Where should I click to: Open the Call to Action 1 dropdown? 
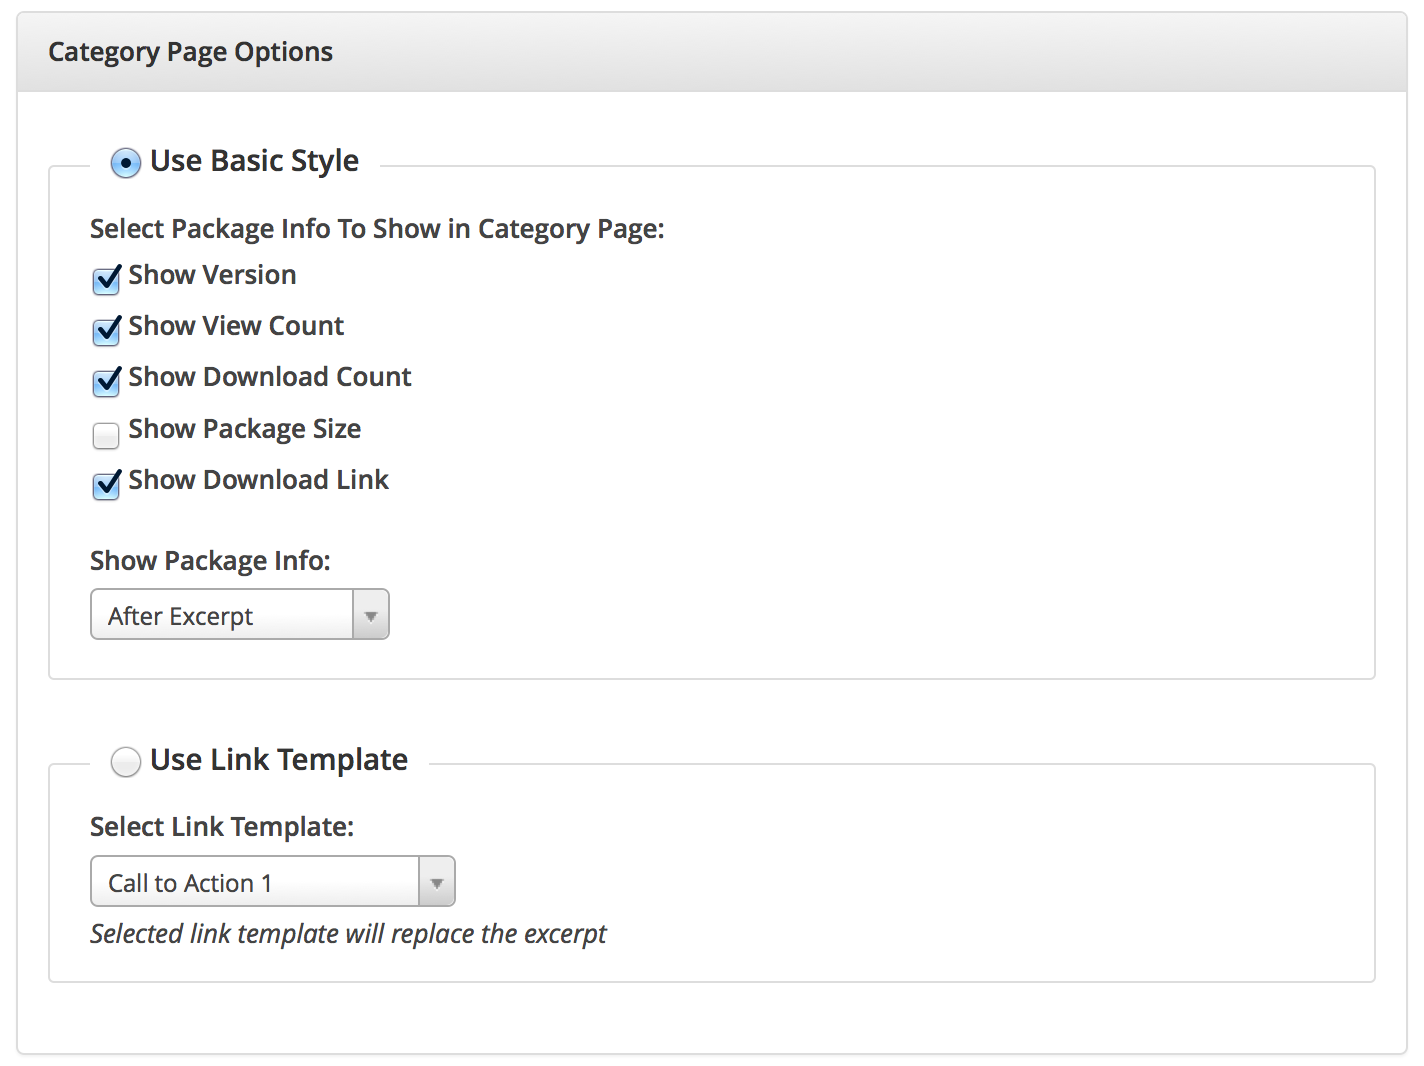tap(255, 882)
